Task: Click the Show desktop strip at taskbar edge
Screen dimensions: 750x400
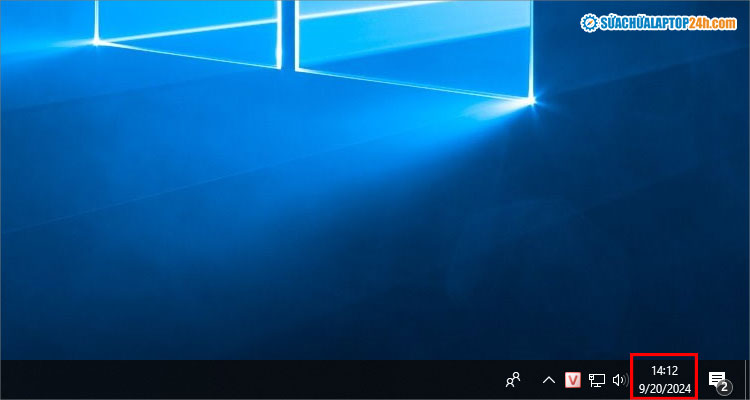Action: pyautogui.click(x=746, y=380)
